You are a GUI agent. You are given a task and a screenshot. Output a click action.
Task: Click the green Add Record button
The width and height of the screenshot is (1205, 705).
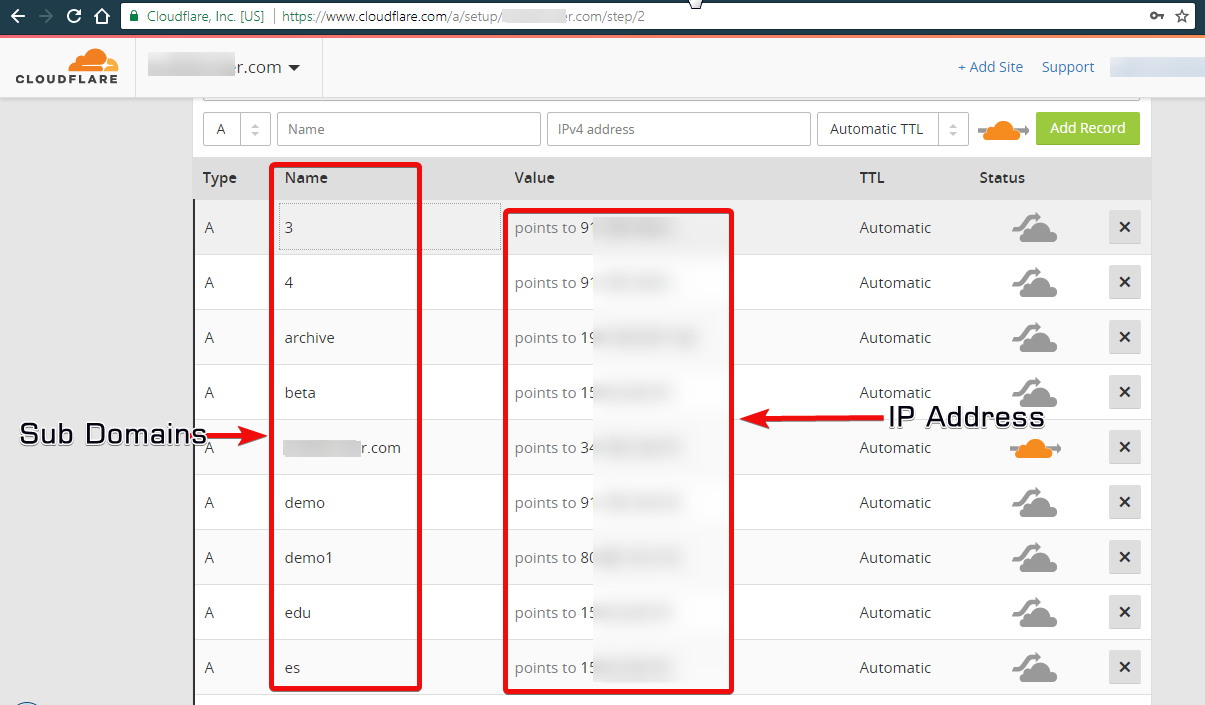(x=1087, y=128)
